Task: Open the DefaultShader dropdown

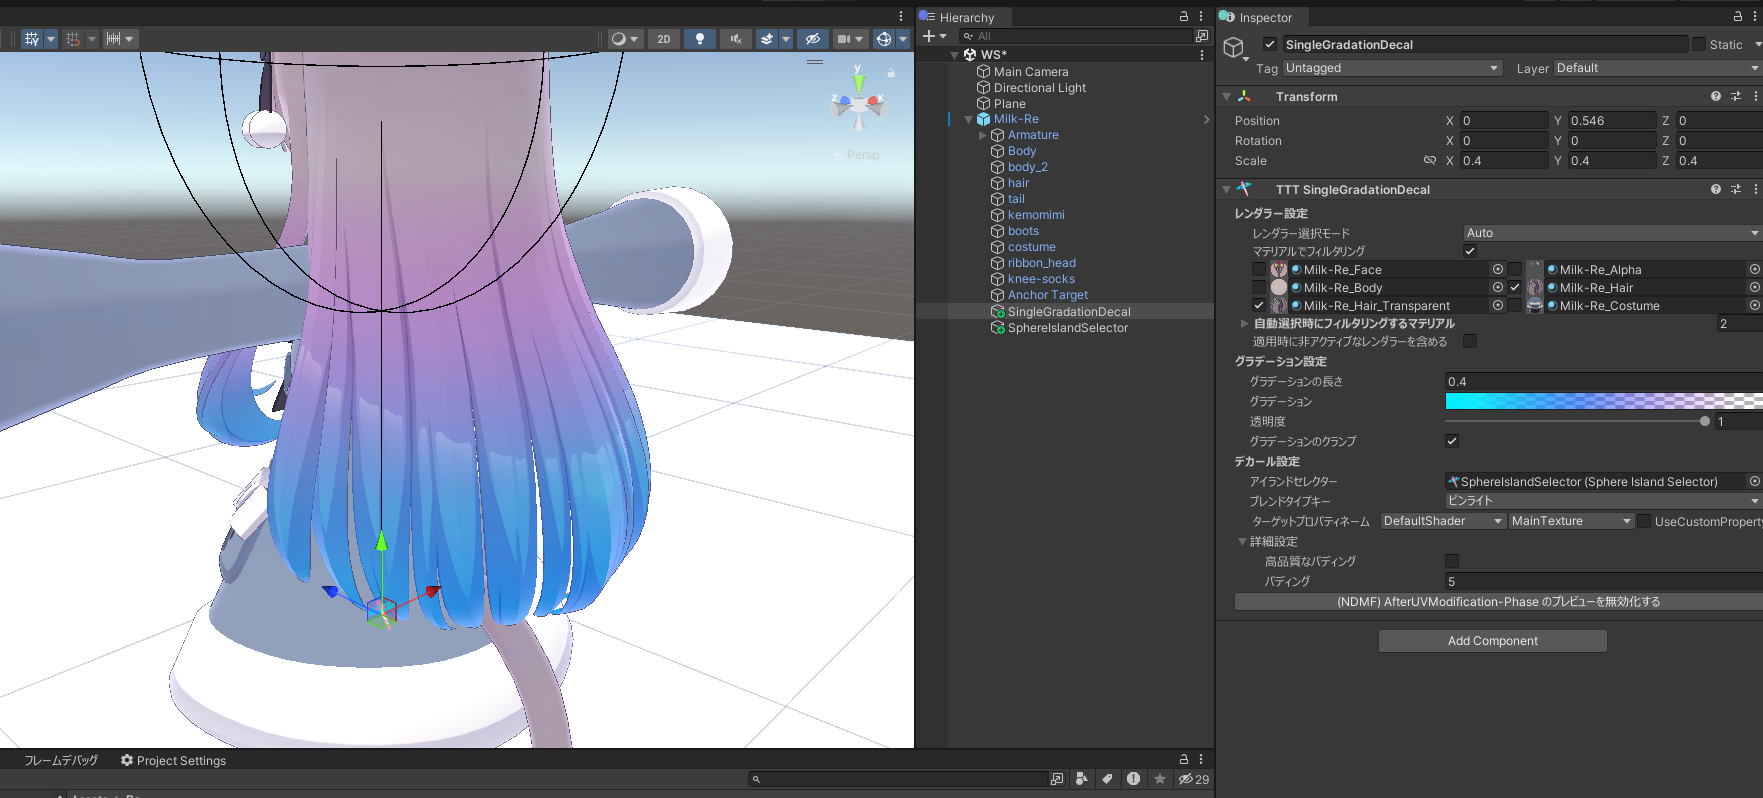Action: click(1442, 521)
